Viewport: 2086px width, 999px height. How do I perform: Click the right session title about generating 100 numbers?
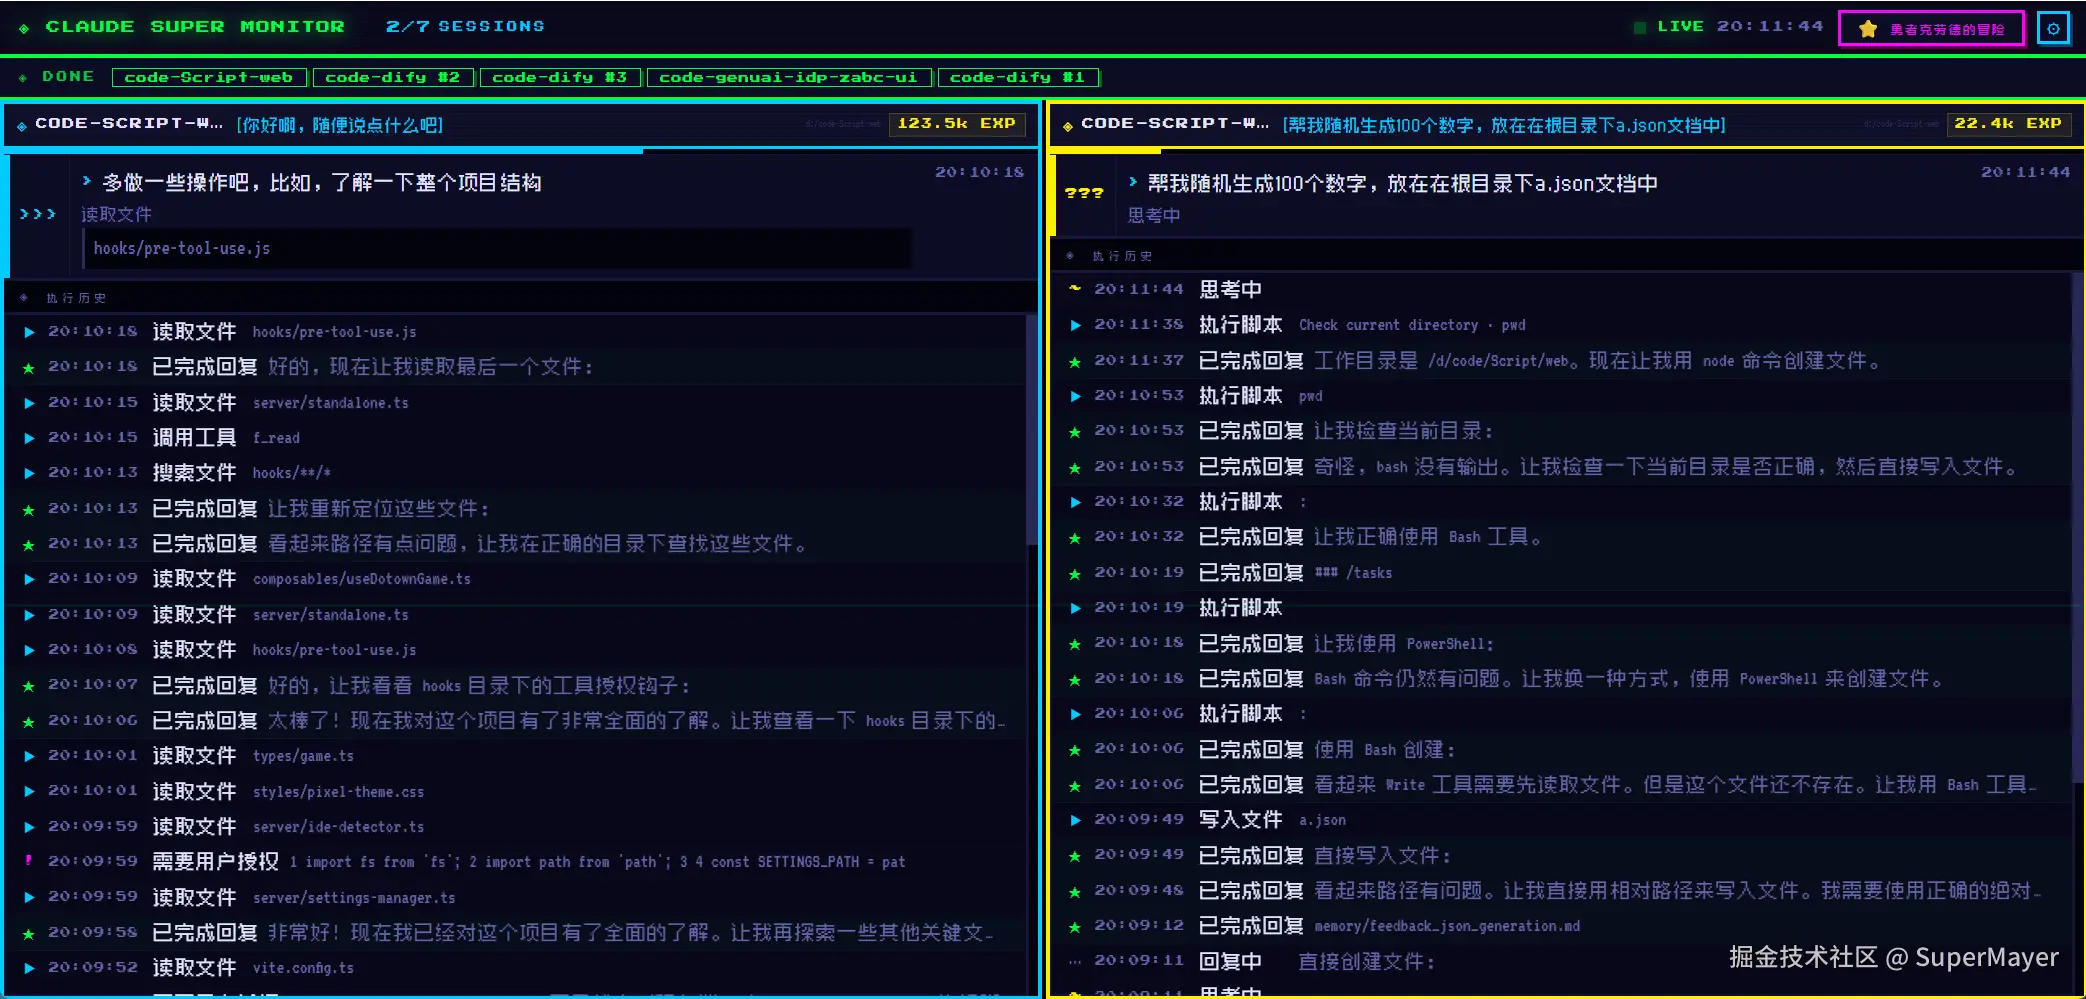tap(1504, 125)
